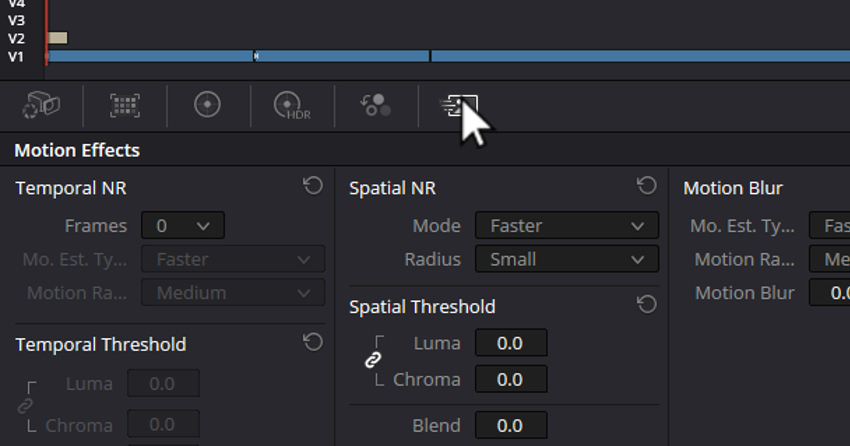The height and width of the screenshot is (446, 850).
Task: Reset Spatial Threshold values
Action: pyautogui.click(x=647, y=304)
